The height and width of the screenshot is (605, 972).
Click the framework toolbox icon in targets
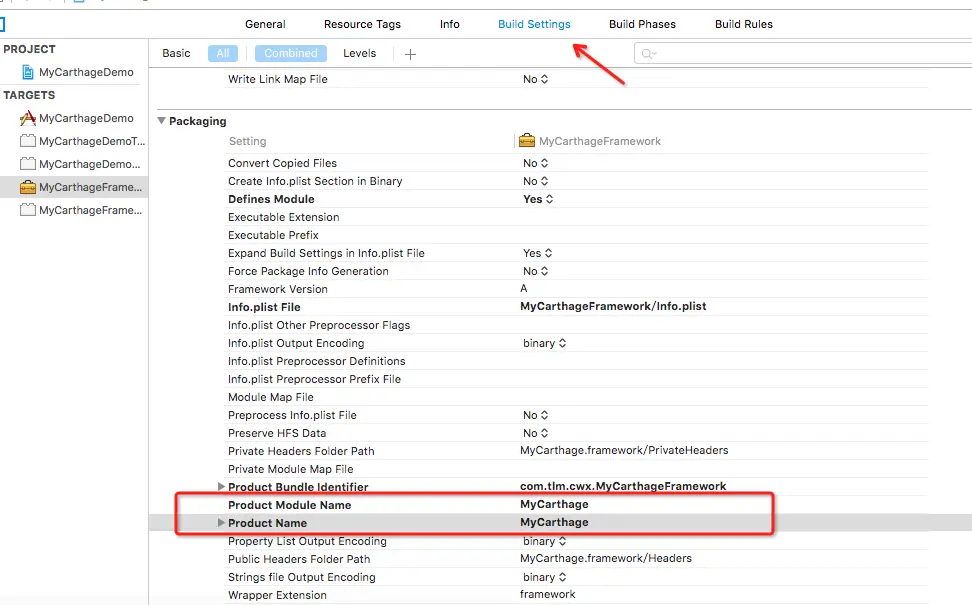pyautogui.click(x=27, y=187)
